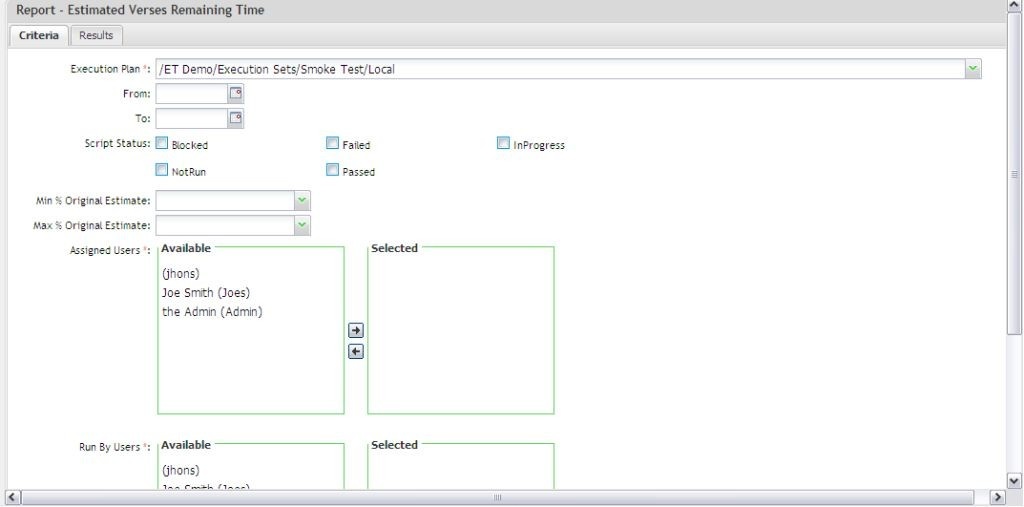Switch to the Results tab

pyautogui.click(x=96, y=36)
